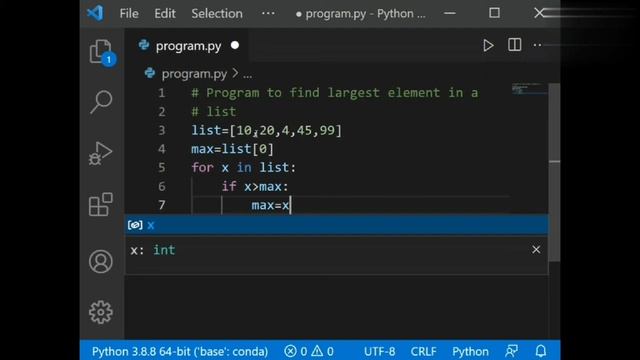
Task: Click the max=list[0] code line
Action: click(x=232, y=149)
